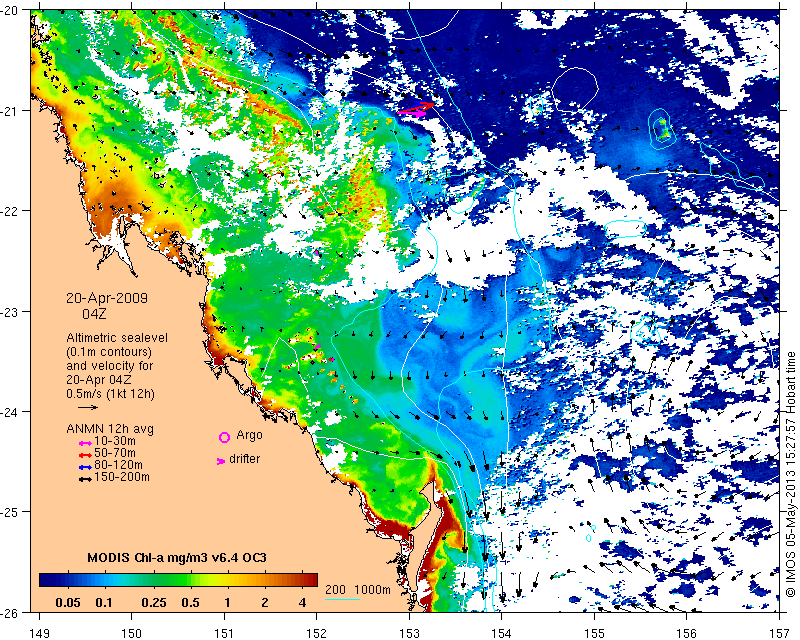Click the '50-70m' depth label
This screenshot has height=640, width=800.
tap(115, 453)
